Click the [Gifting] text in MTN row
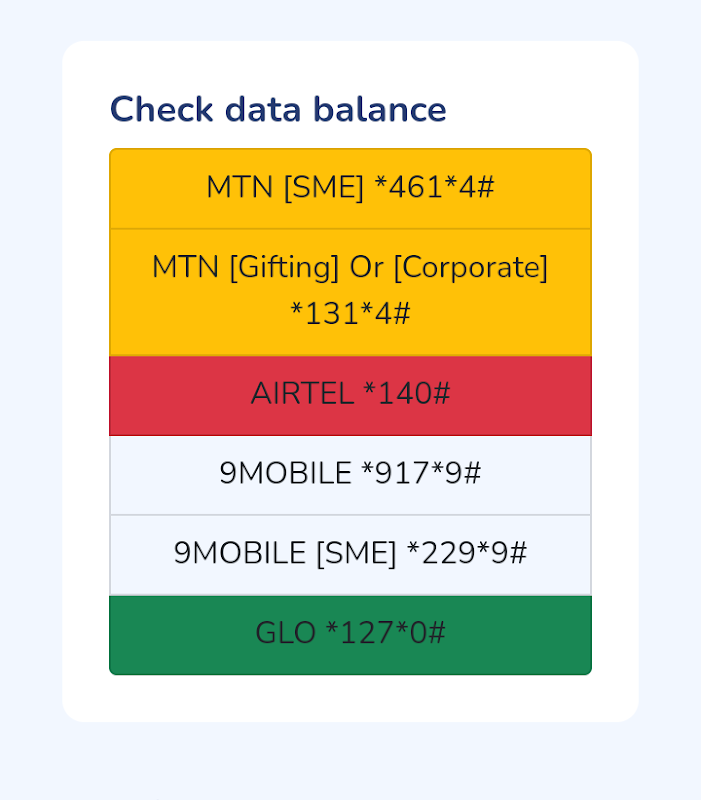The width and height of the screenshot is (701, 800). [284, 267]
